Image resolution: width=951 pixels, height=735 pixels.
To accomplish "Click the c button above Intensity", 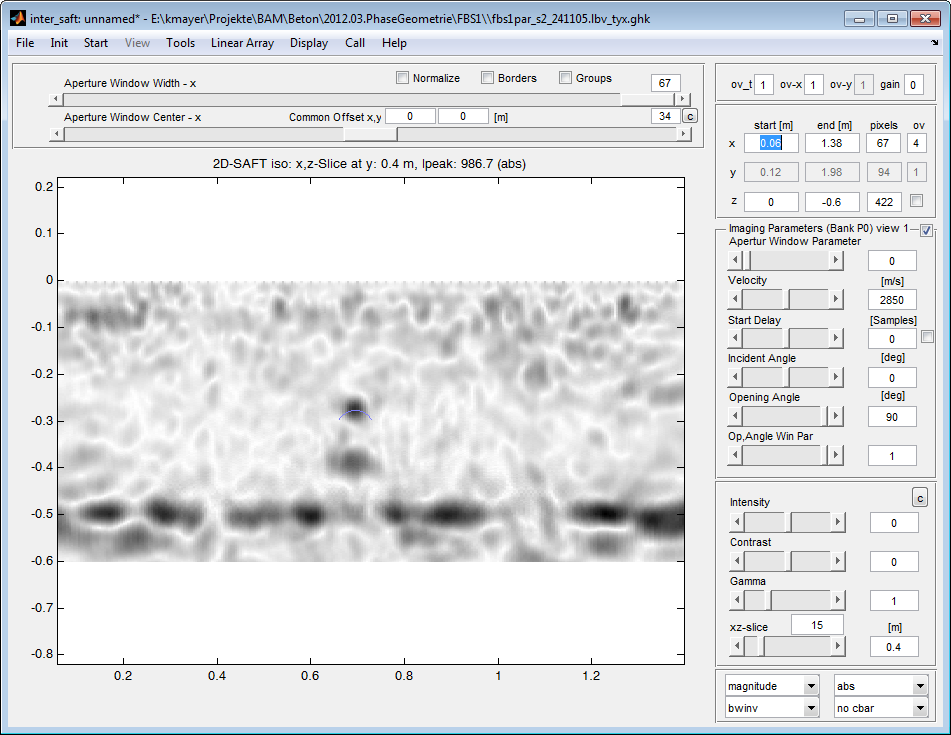I will pyautogui.click(x=920, y=498).
